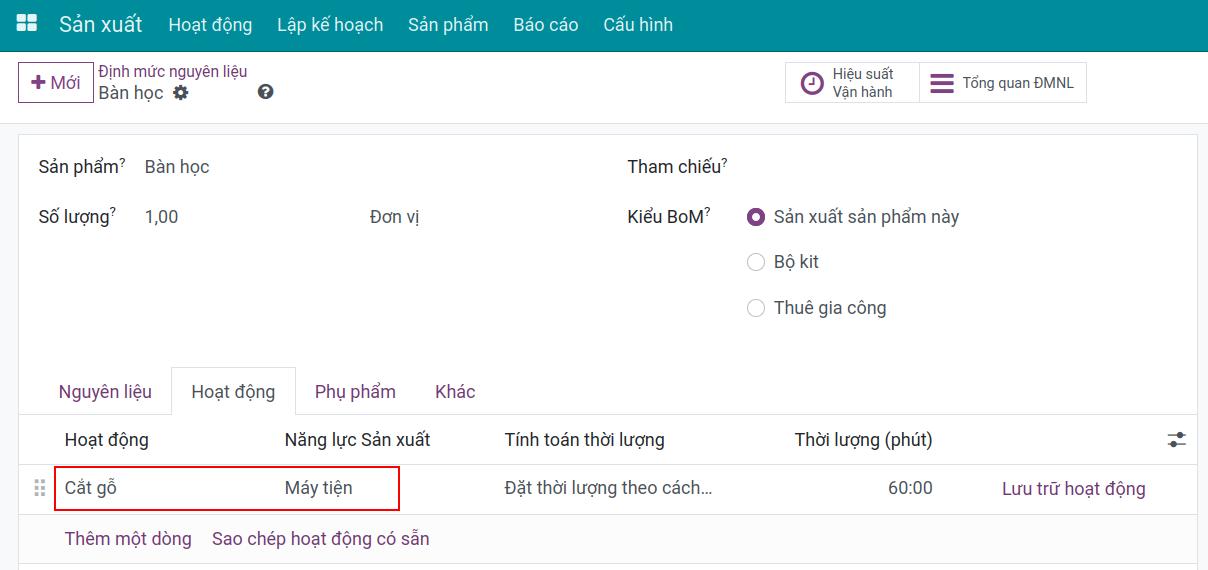This screenshot has height=570, width=1208.
Task: Open Sản phẩm menu
Action: 448,25
